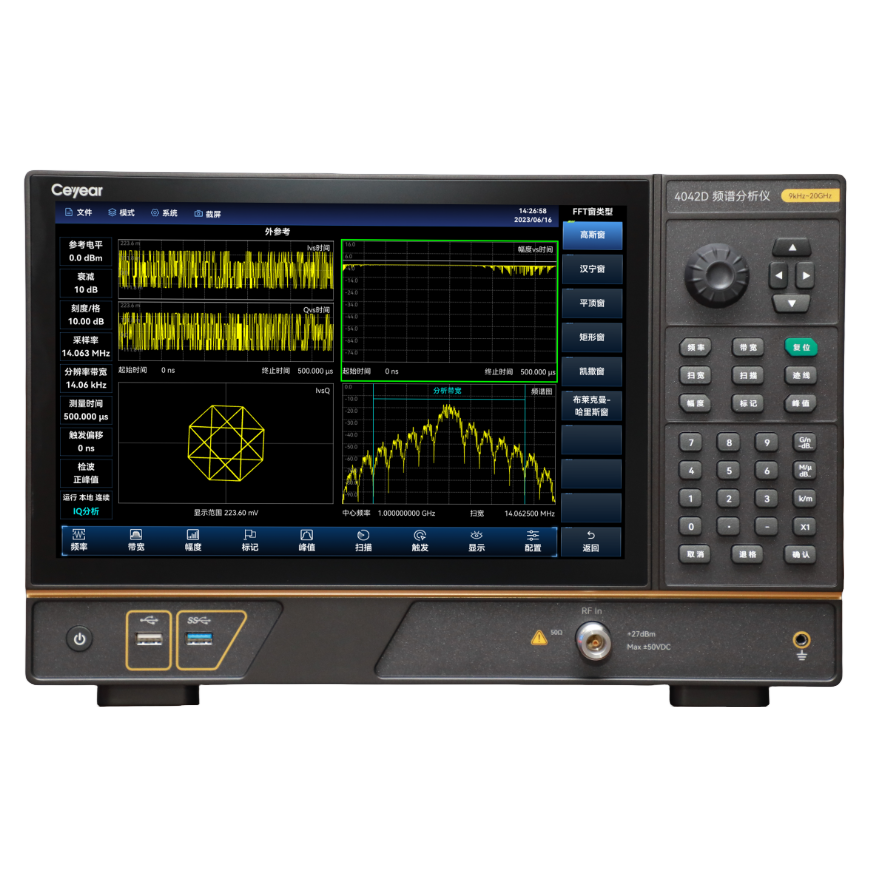The width and height of the screenshot is (869, 869).
Task: Tap the Display (显示) eye icon
Action: (476, 536)
